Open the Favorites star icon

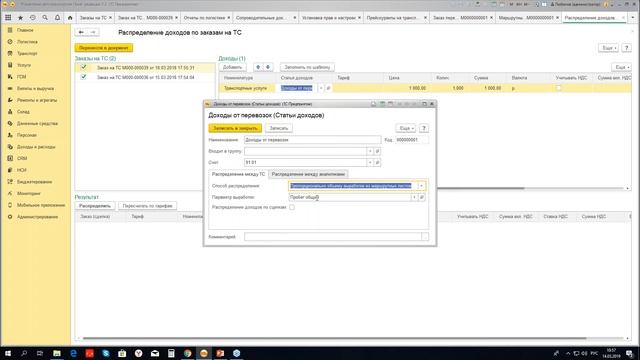point(20,18)
